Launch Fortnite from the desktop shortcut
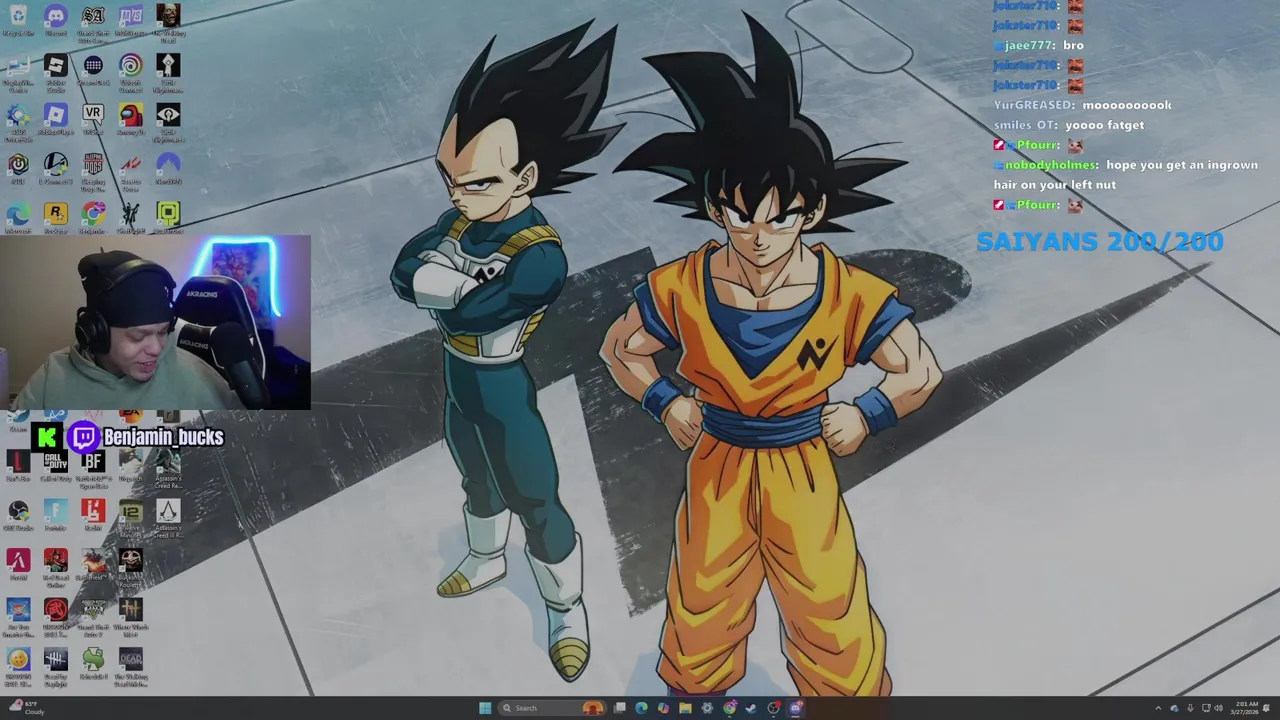Viewport: 1280px width, 720px height. tap(56, 515)
